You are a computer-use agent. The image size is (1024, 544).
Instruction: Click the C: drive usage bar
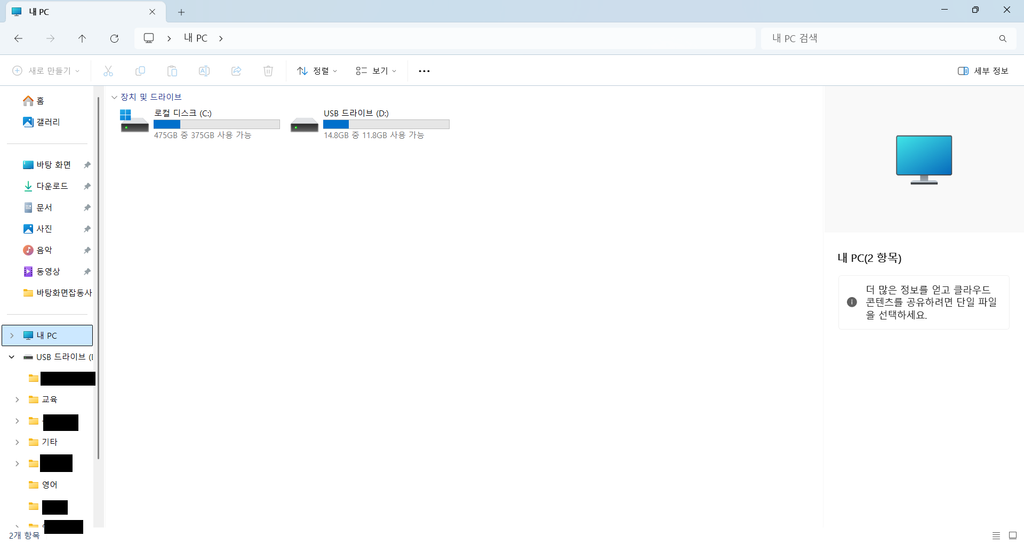[217, 124]
